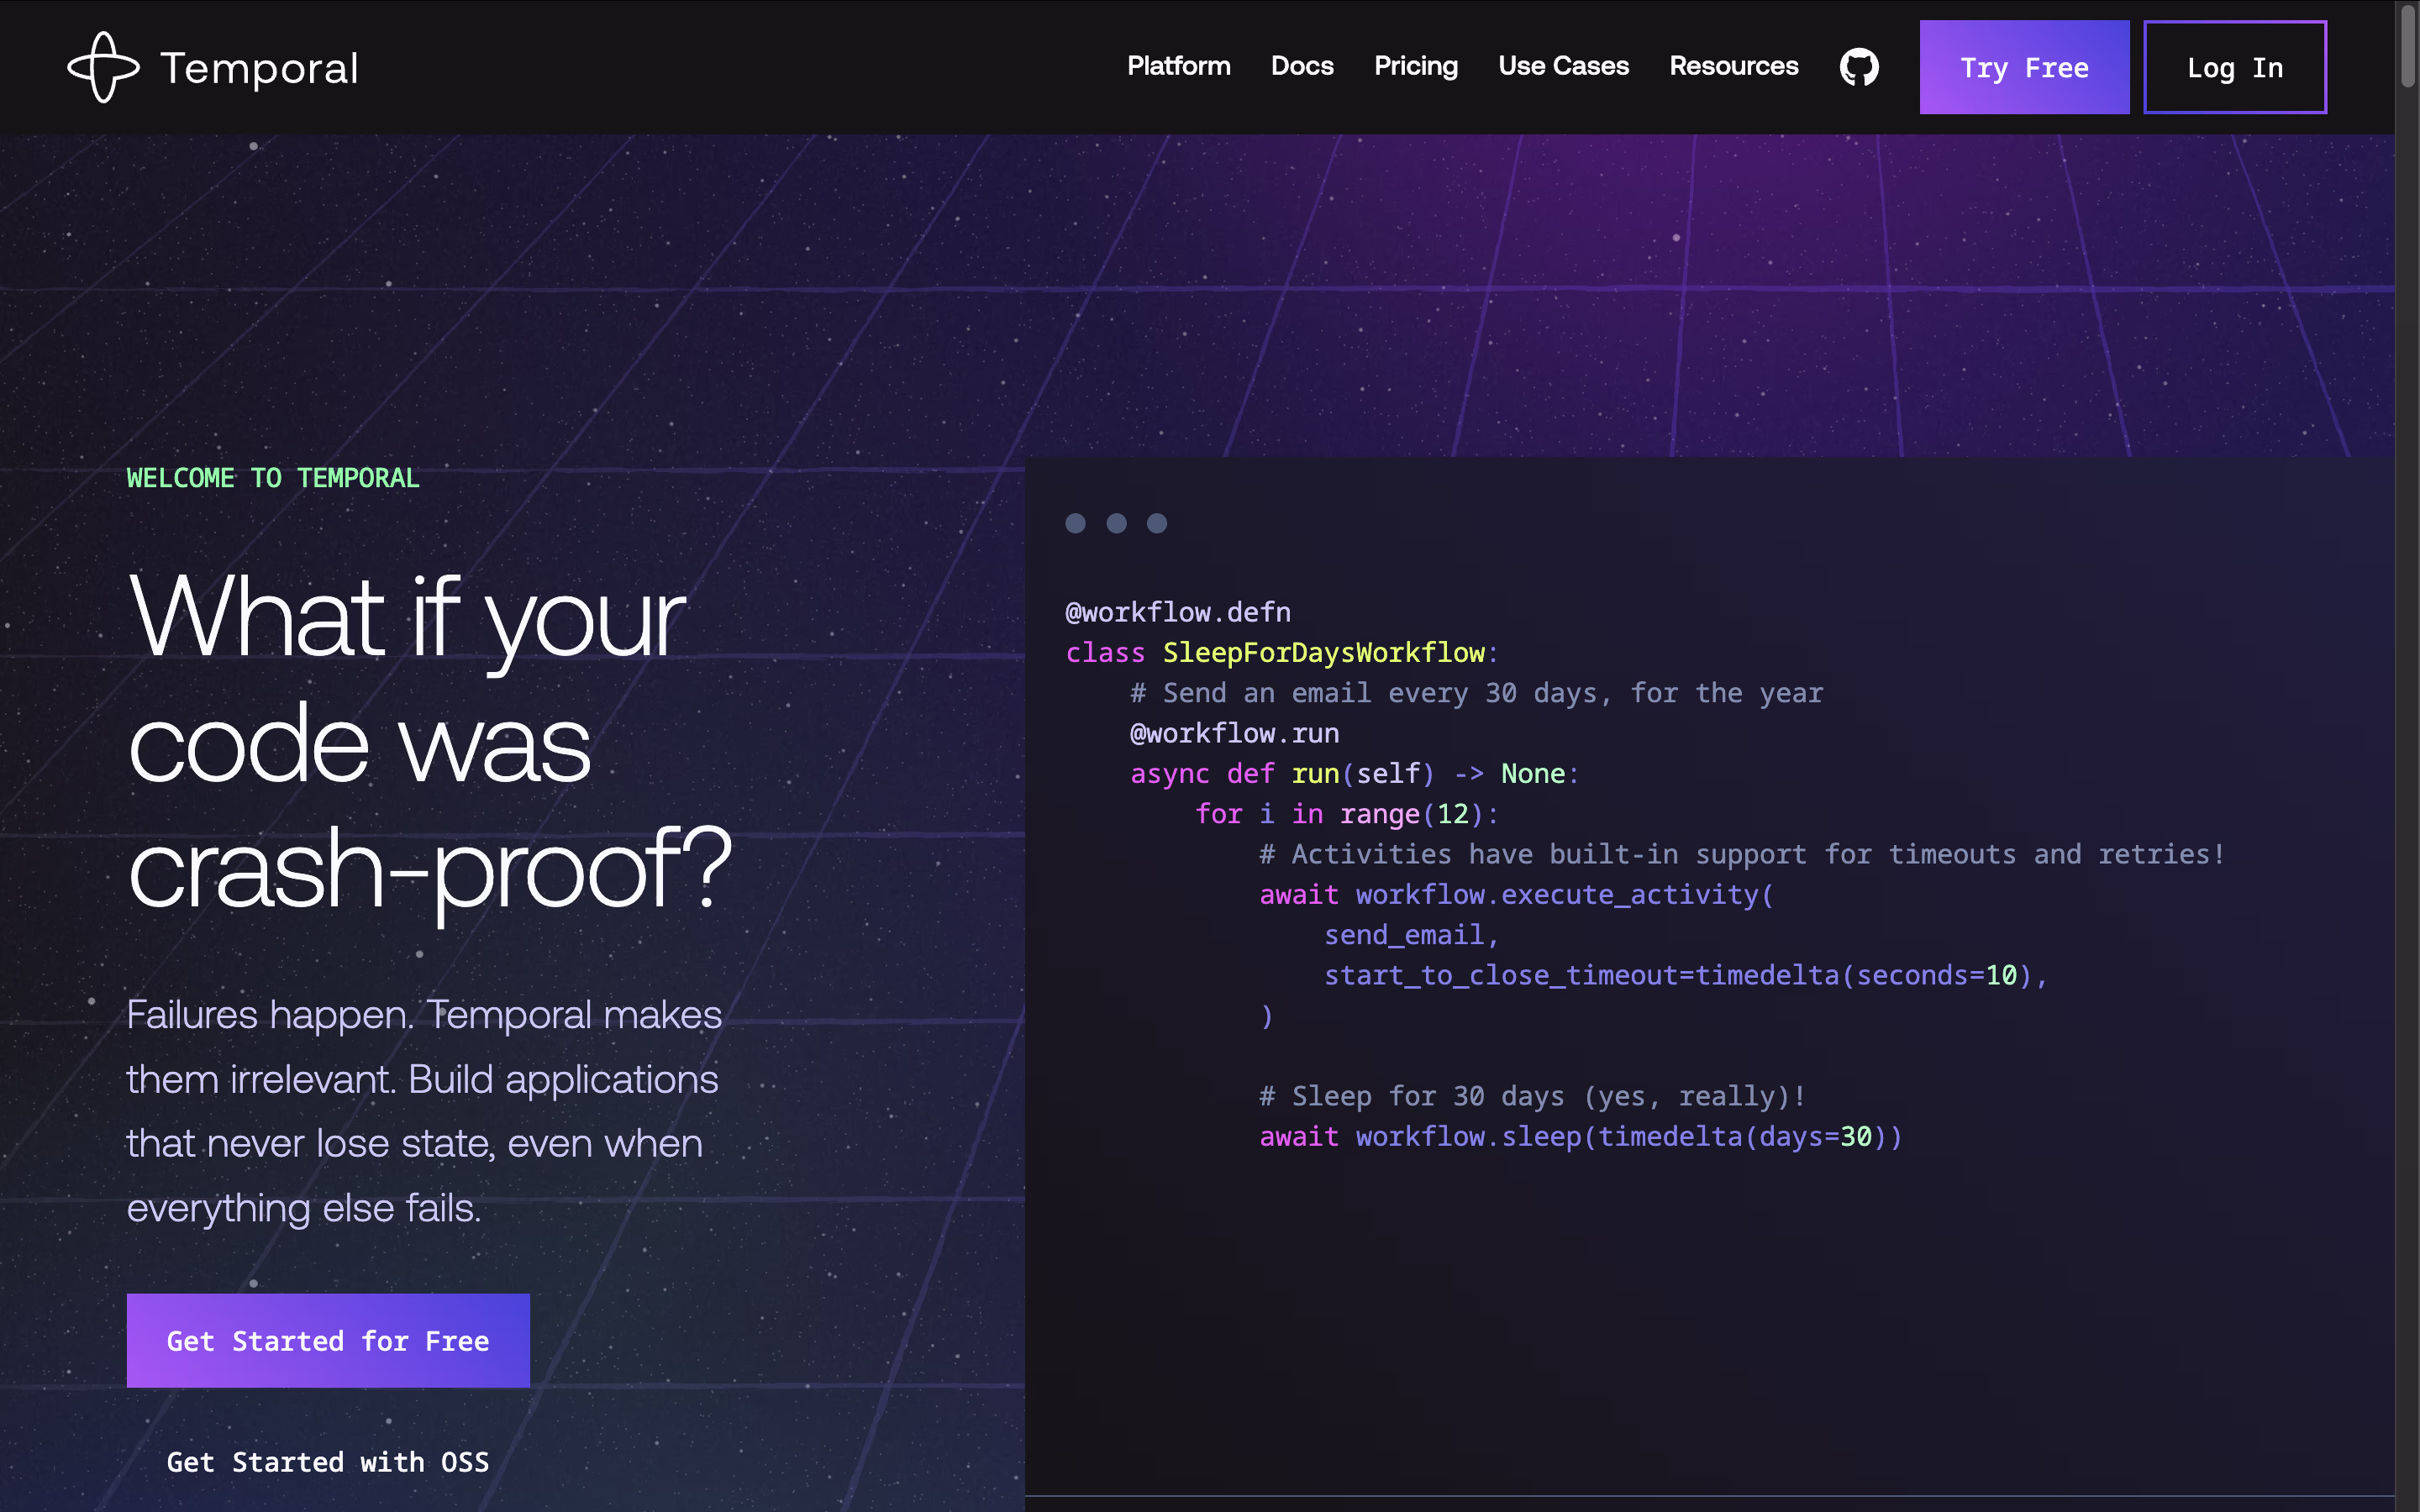Viewport: 2420px width, 1512px height.
Task: Follow the Get Started with OSS link
Action: click(328, 1462)
